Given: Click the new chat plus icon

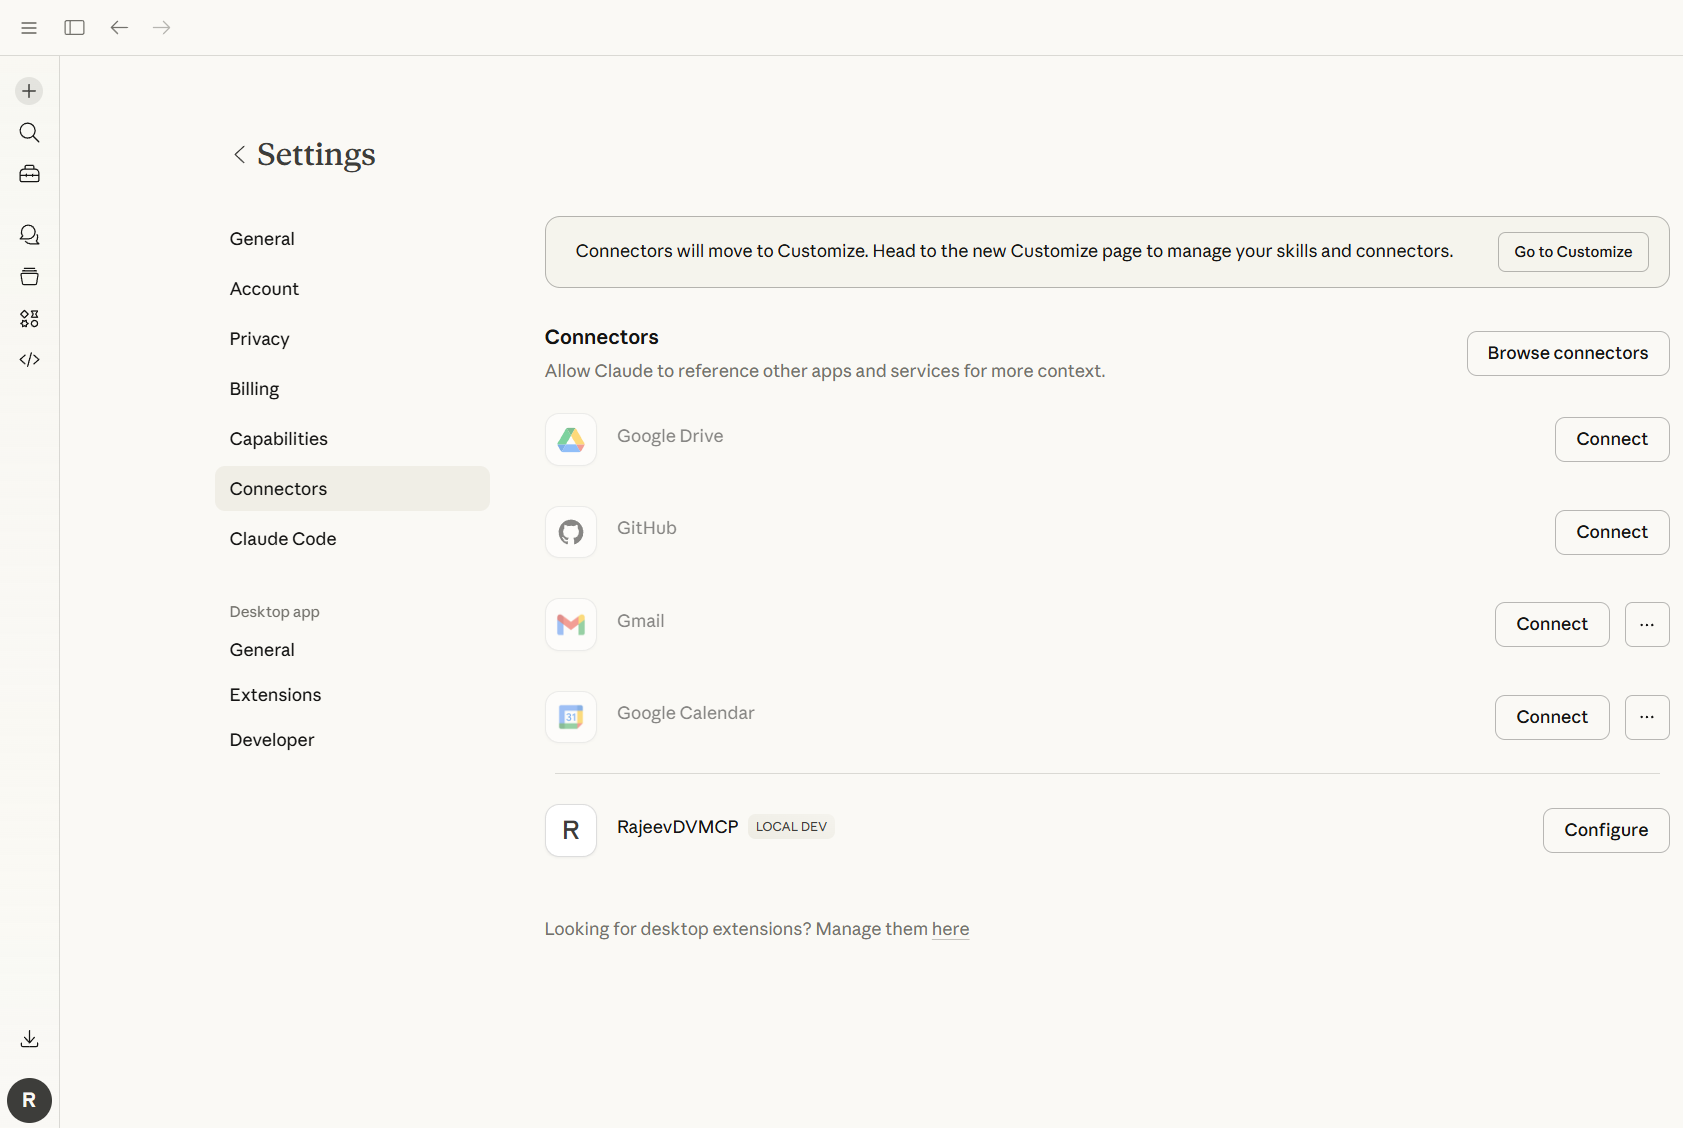Looking at the screenshot, I should (29, 91).
